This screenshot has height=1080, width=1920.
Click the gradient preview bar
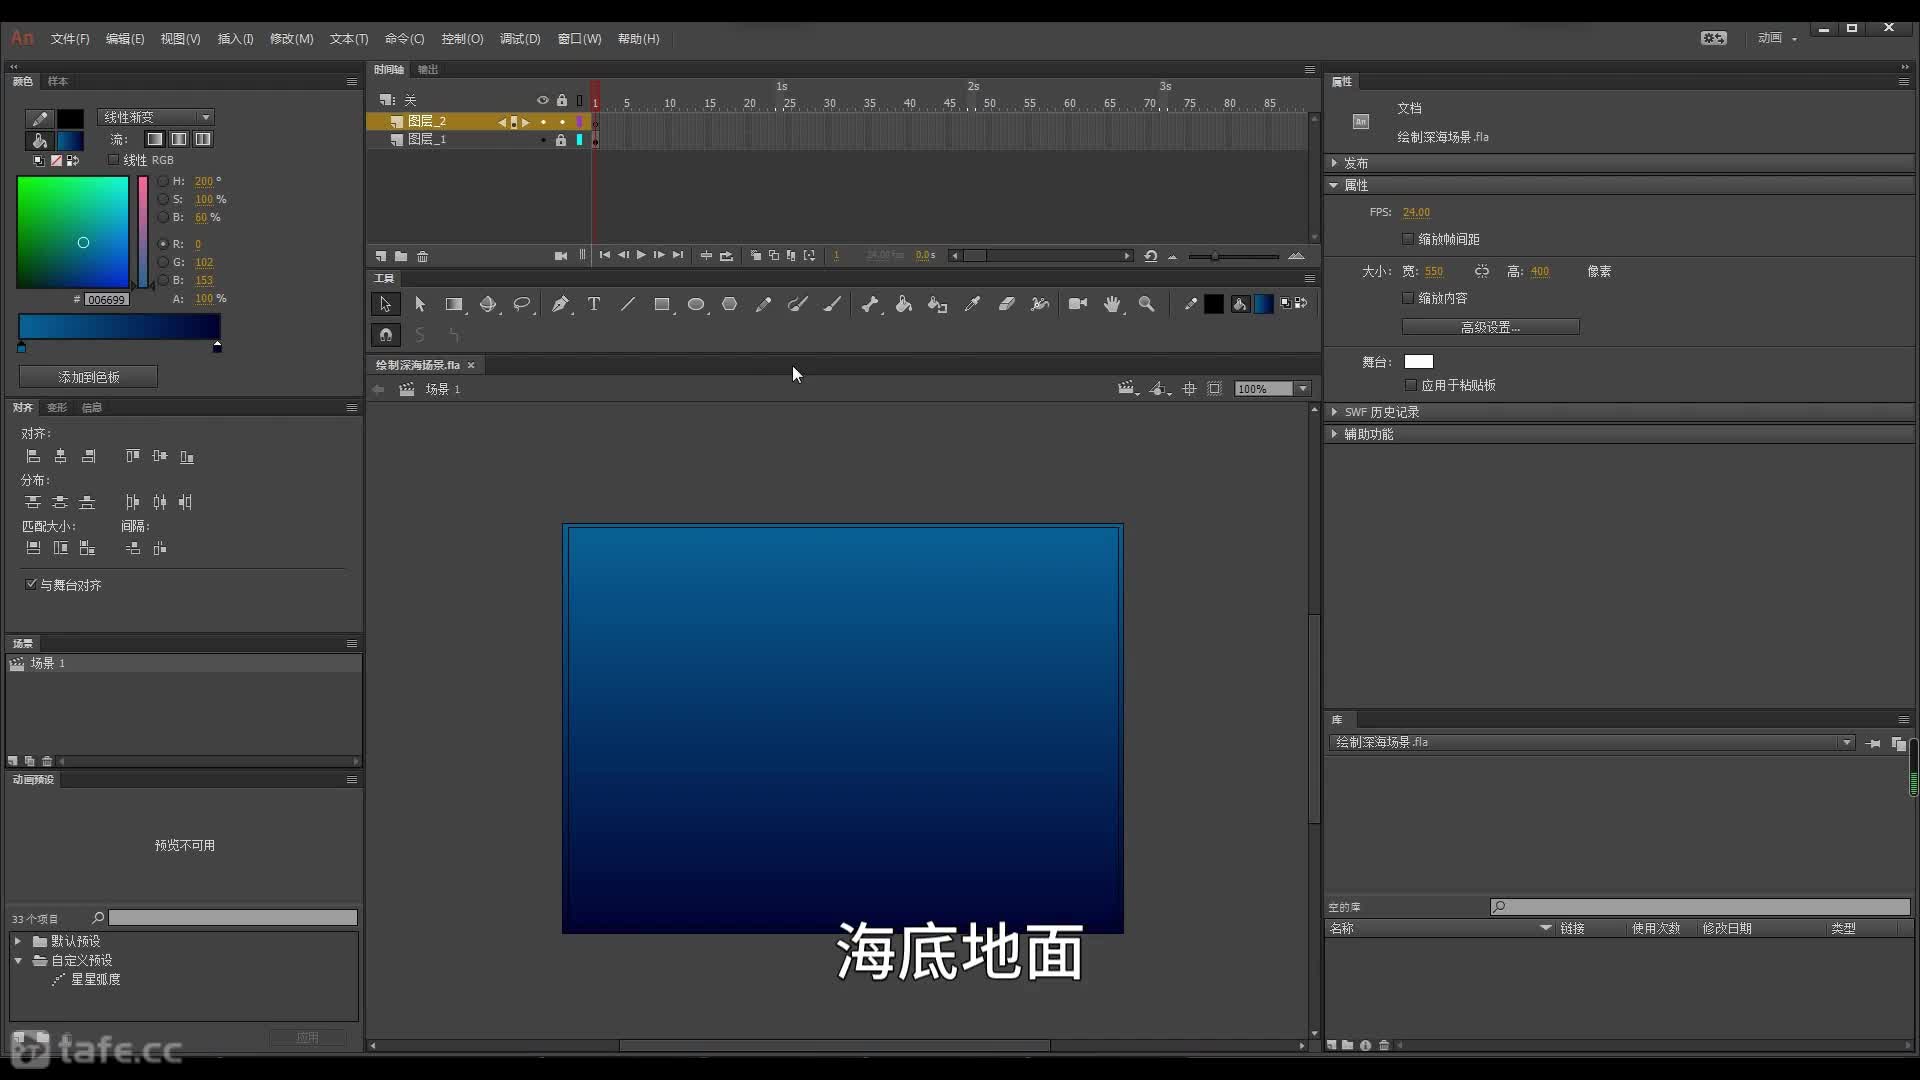119,327
